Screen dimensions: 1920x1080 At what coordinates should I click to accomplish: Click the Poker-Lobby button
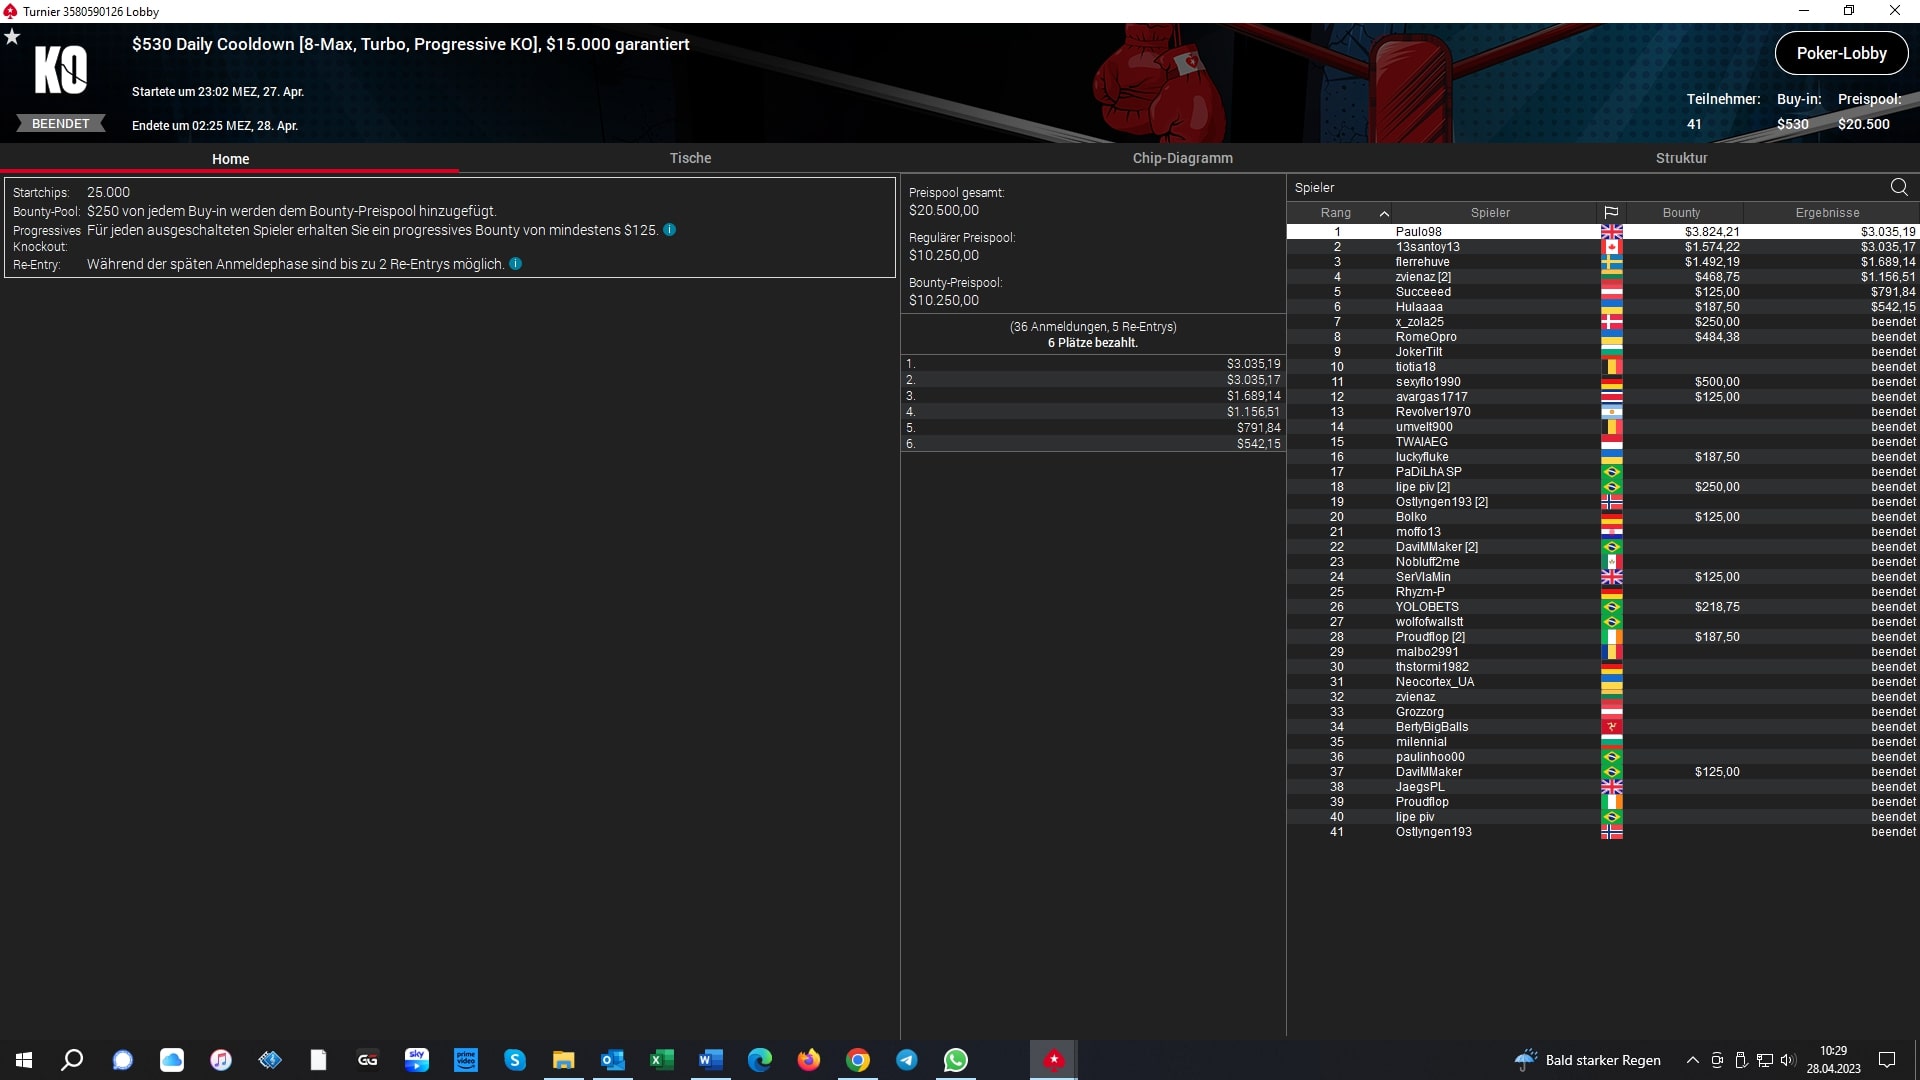[1841, 54]
